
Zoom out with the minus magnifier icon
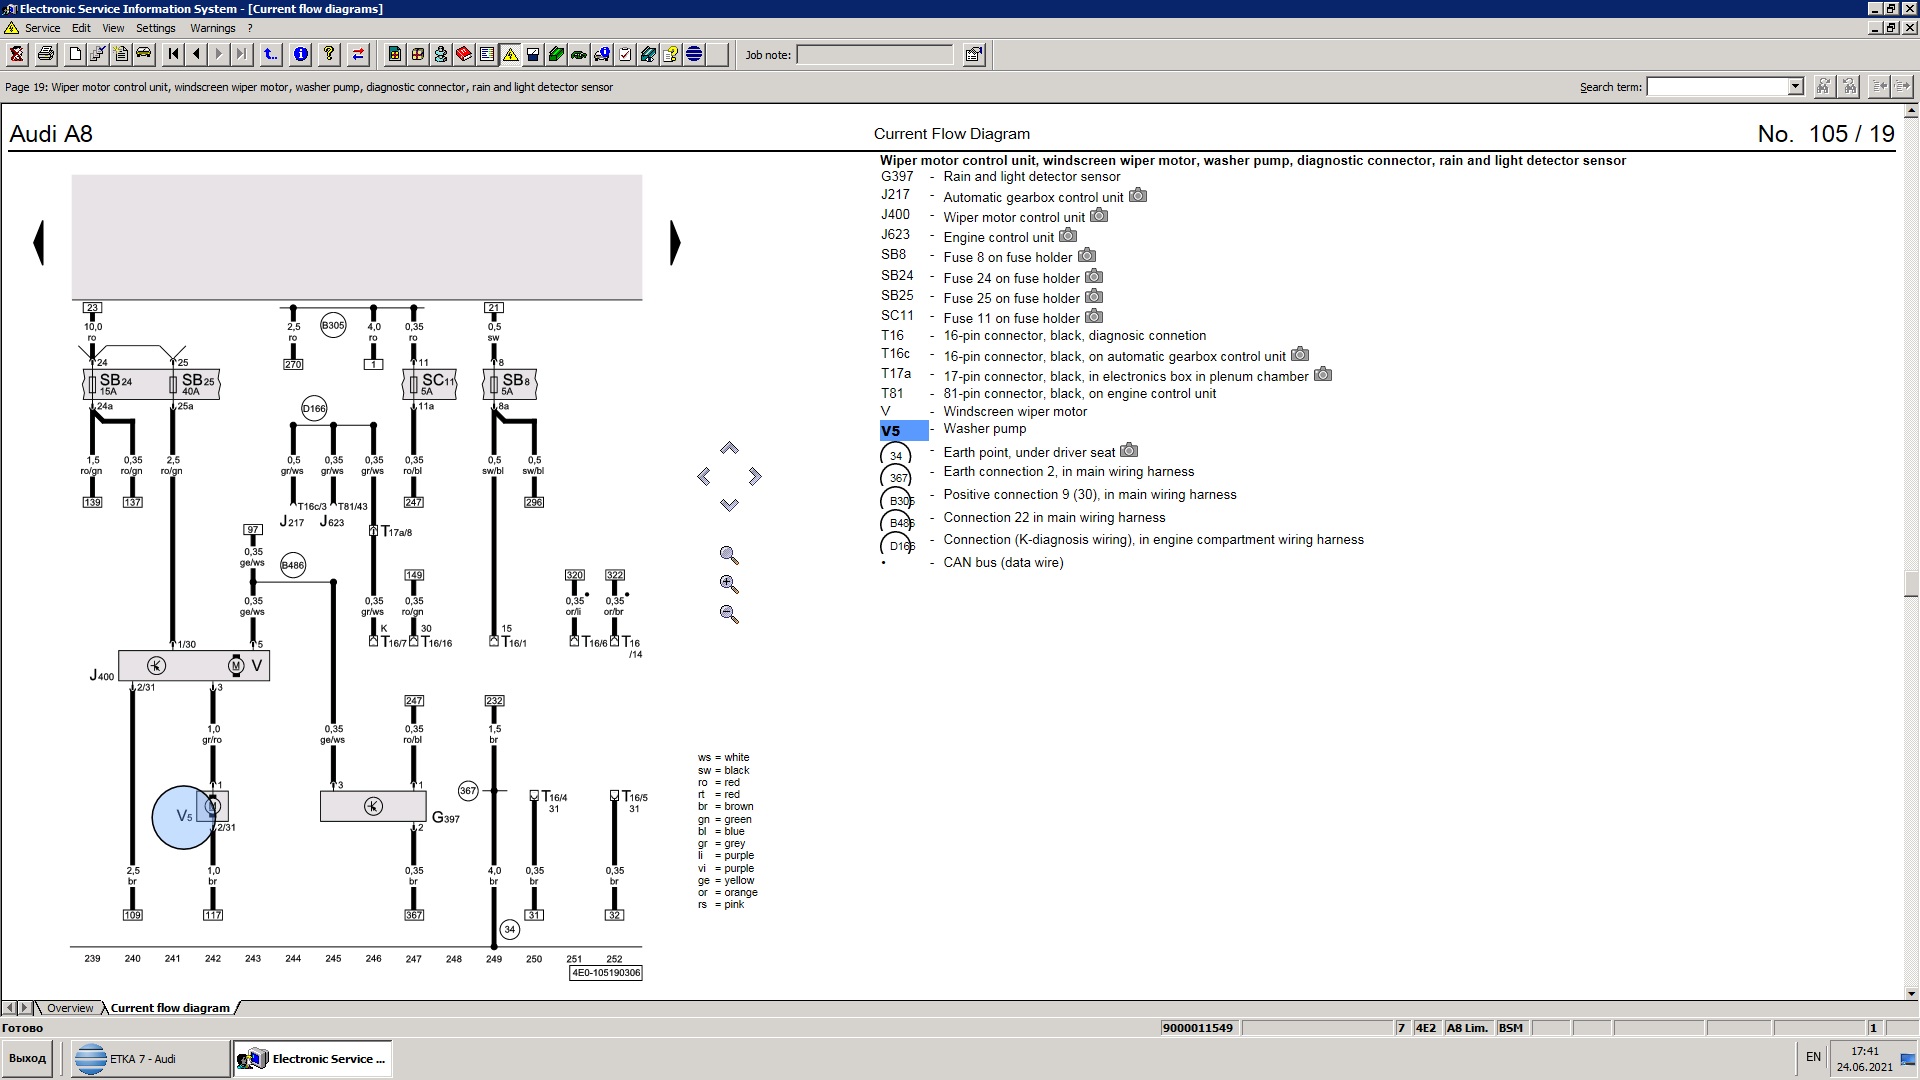(729, 615)
